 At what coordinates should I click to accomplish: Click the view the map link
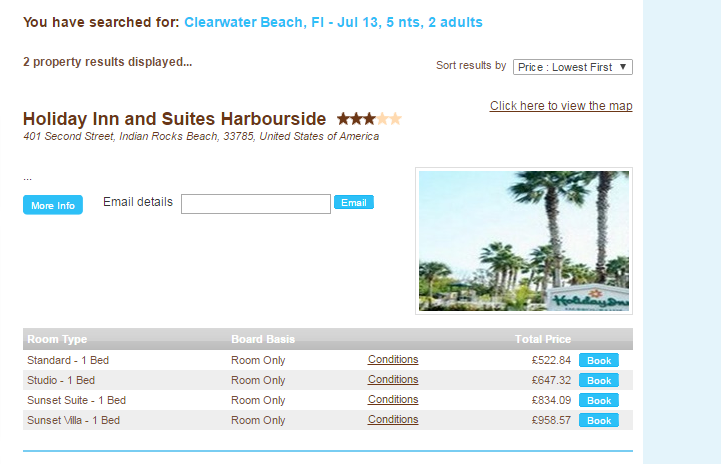click(561, 106)
